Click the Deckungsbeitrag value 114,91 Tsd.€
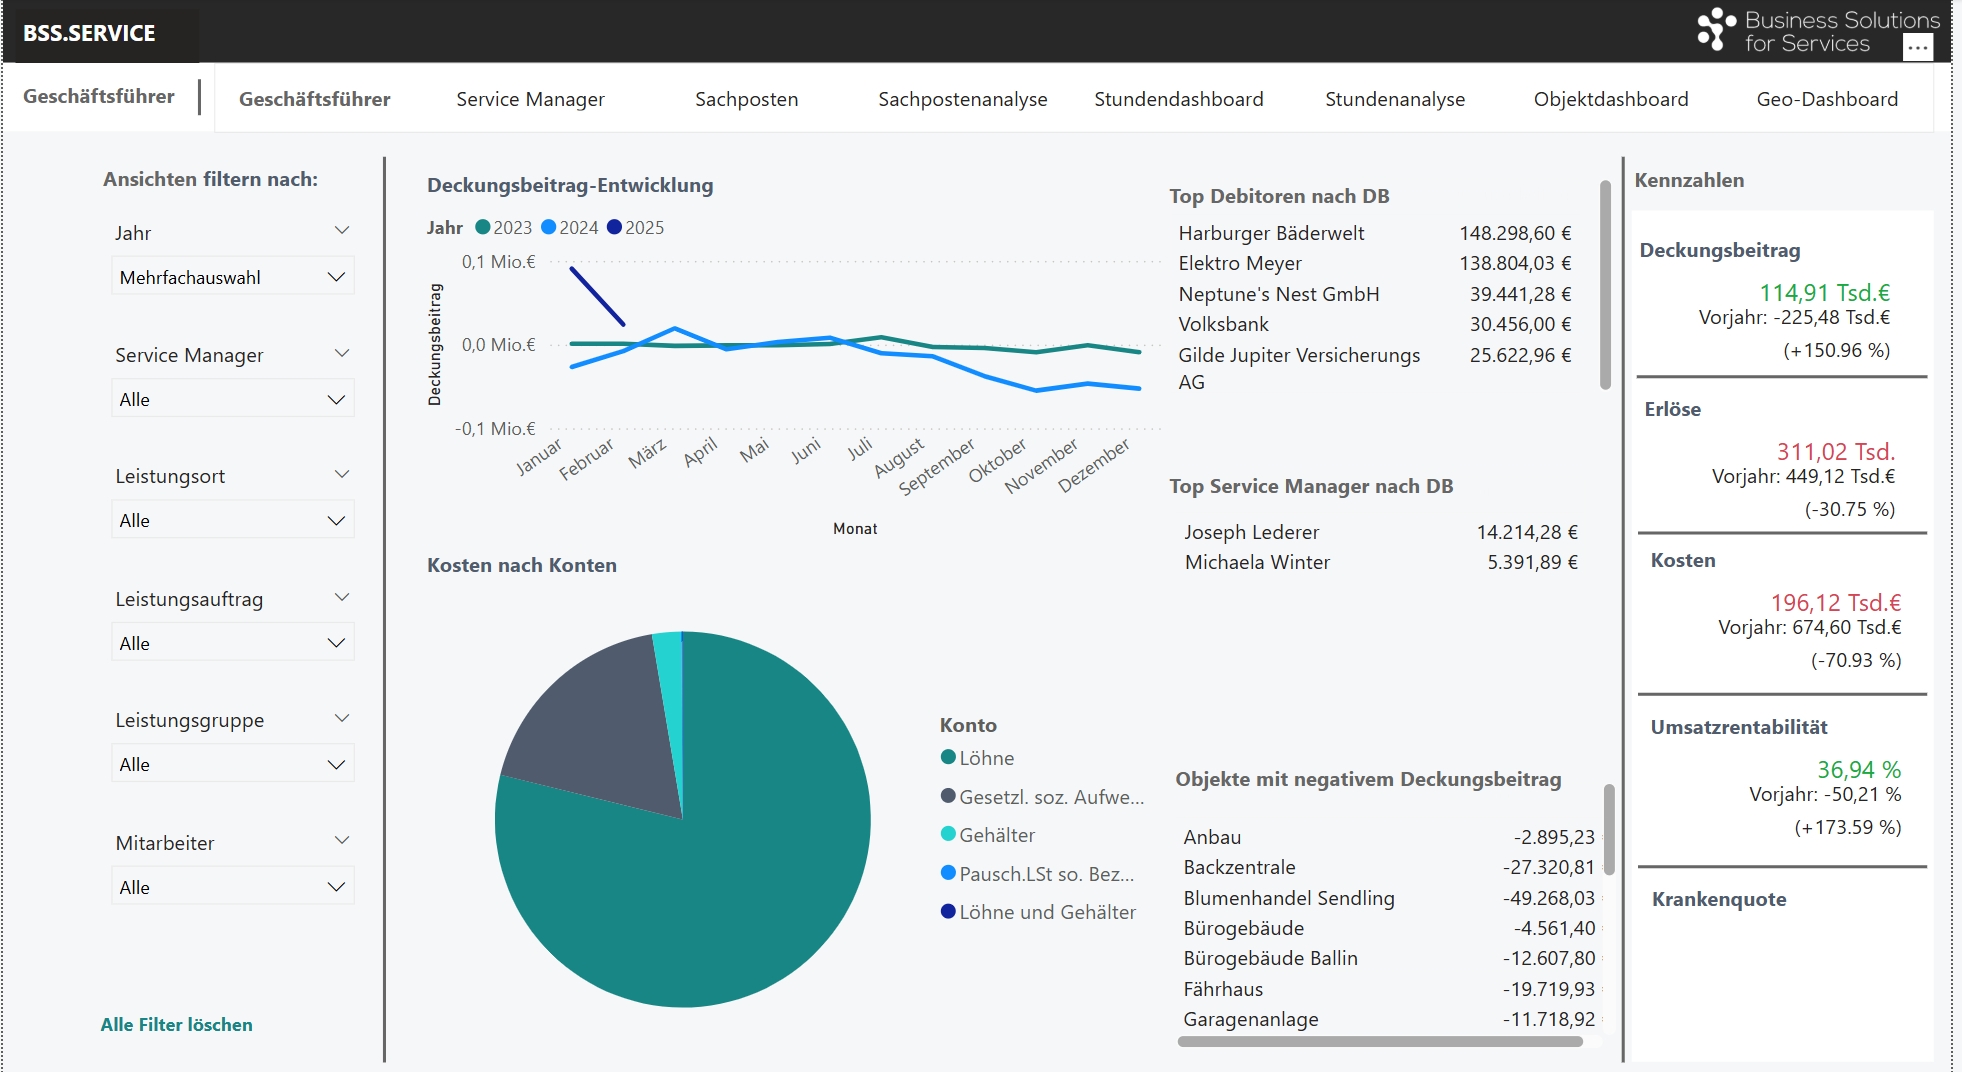 point(1824,293)
